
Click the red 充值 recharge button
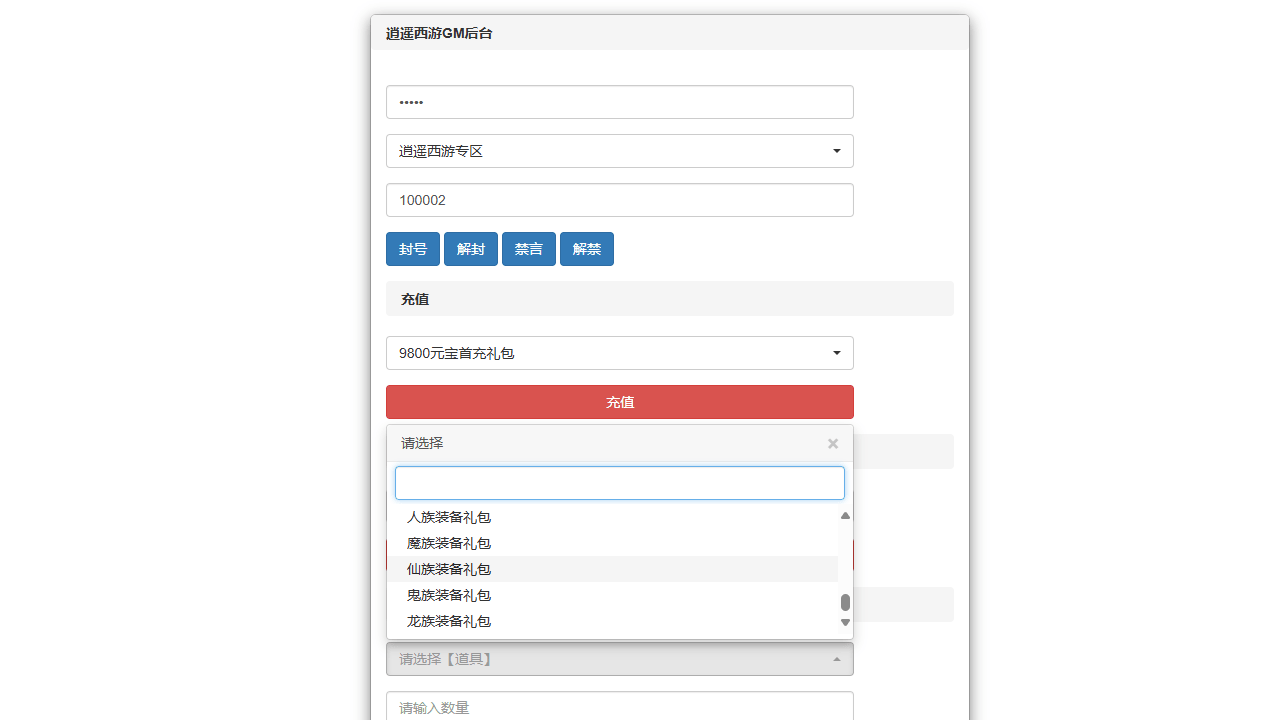tap(620, 402)
